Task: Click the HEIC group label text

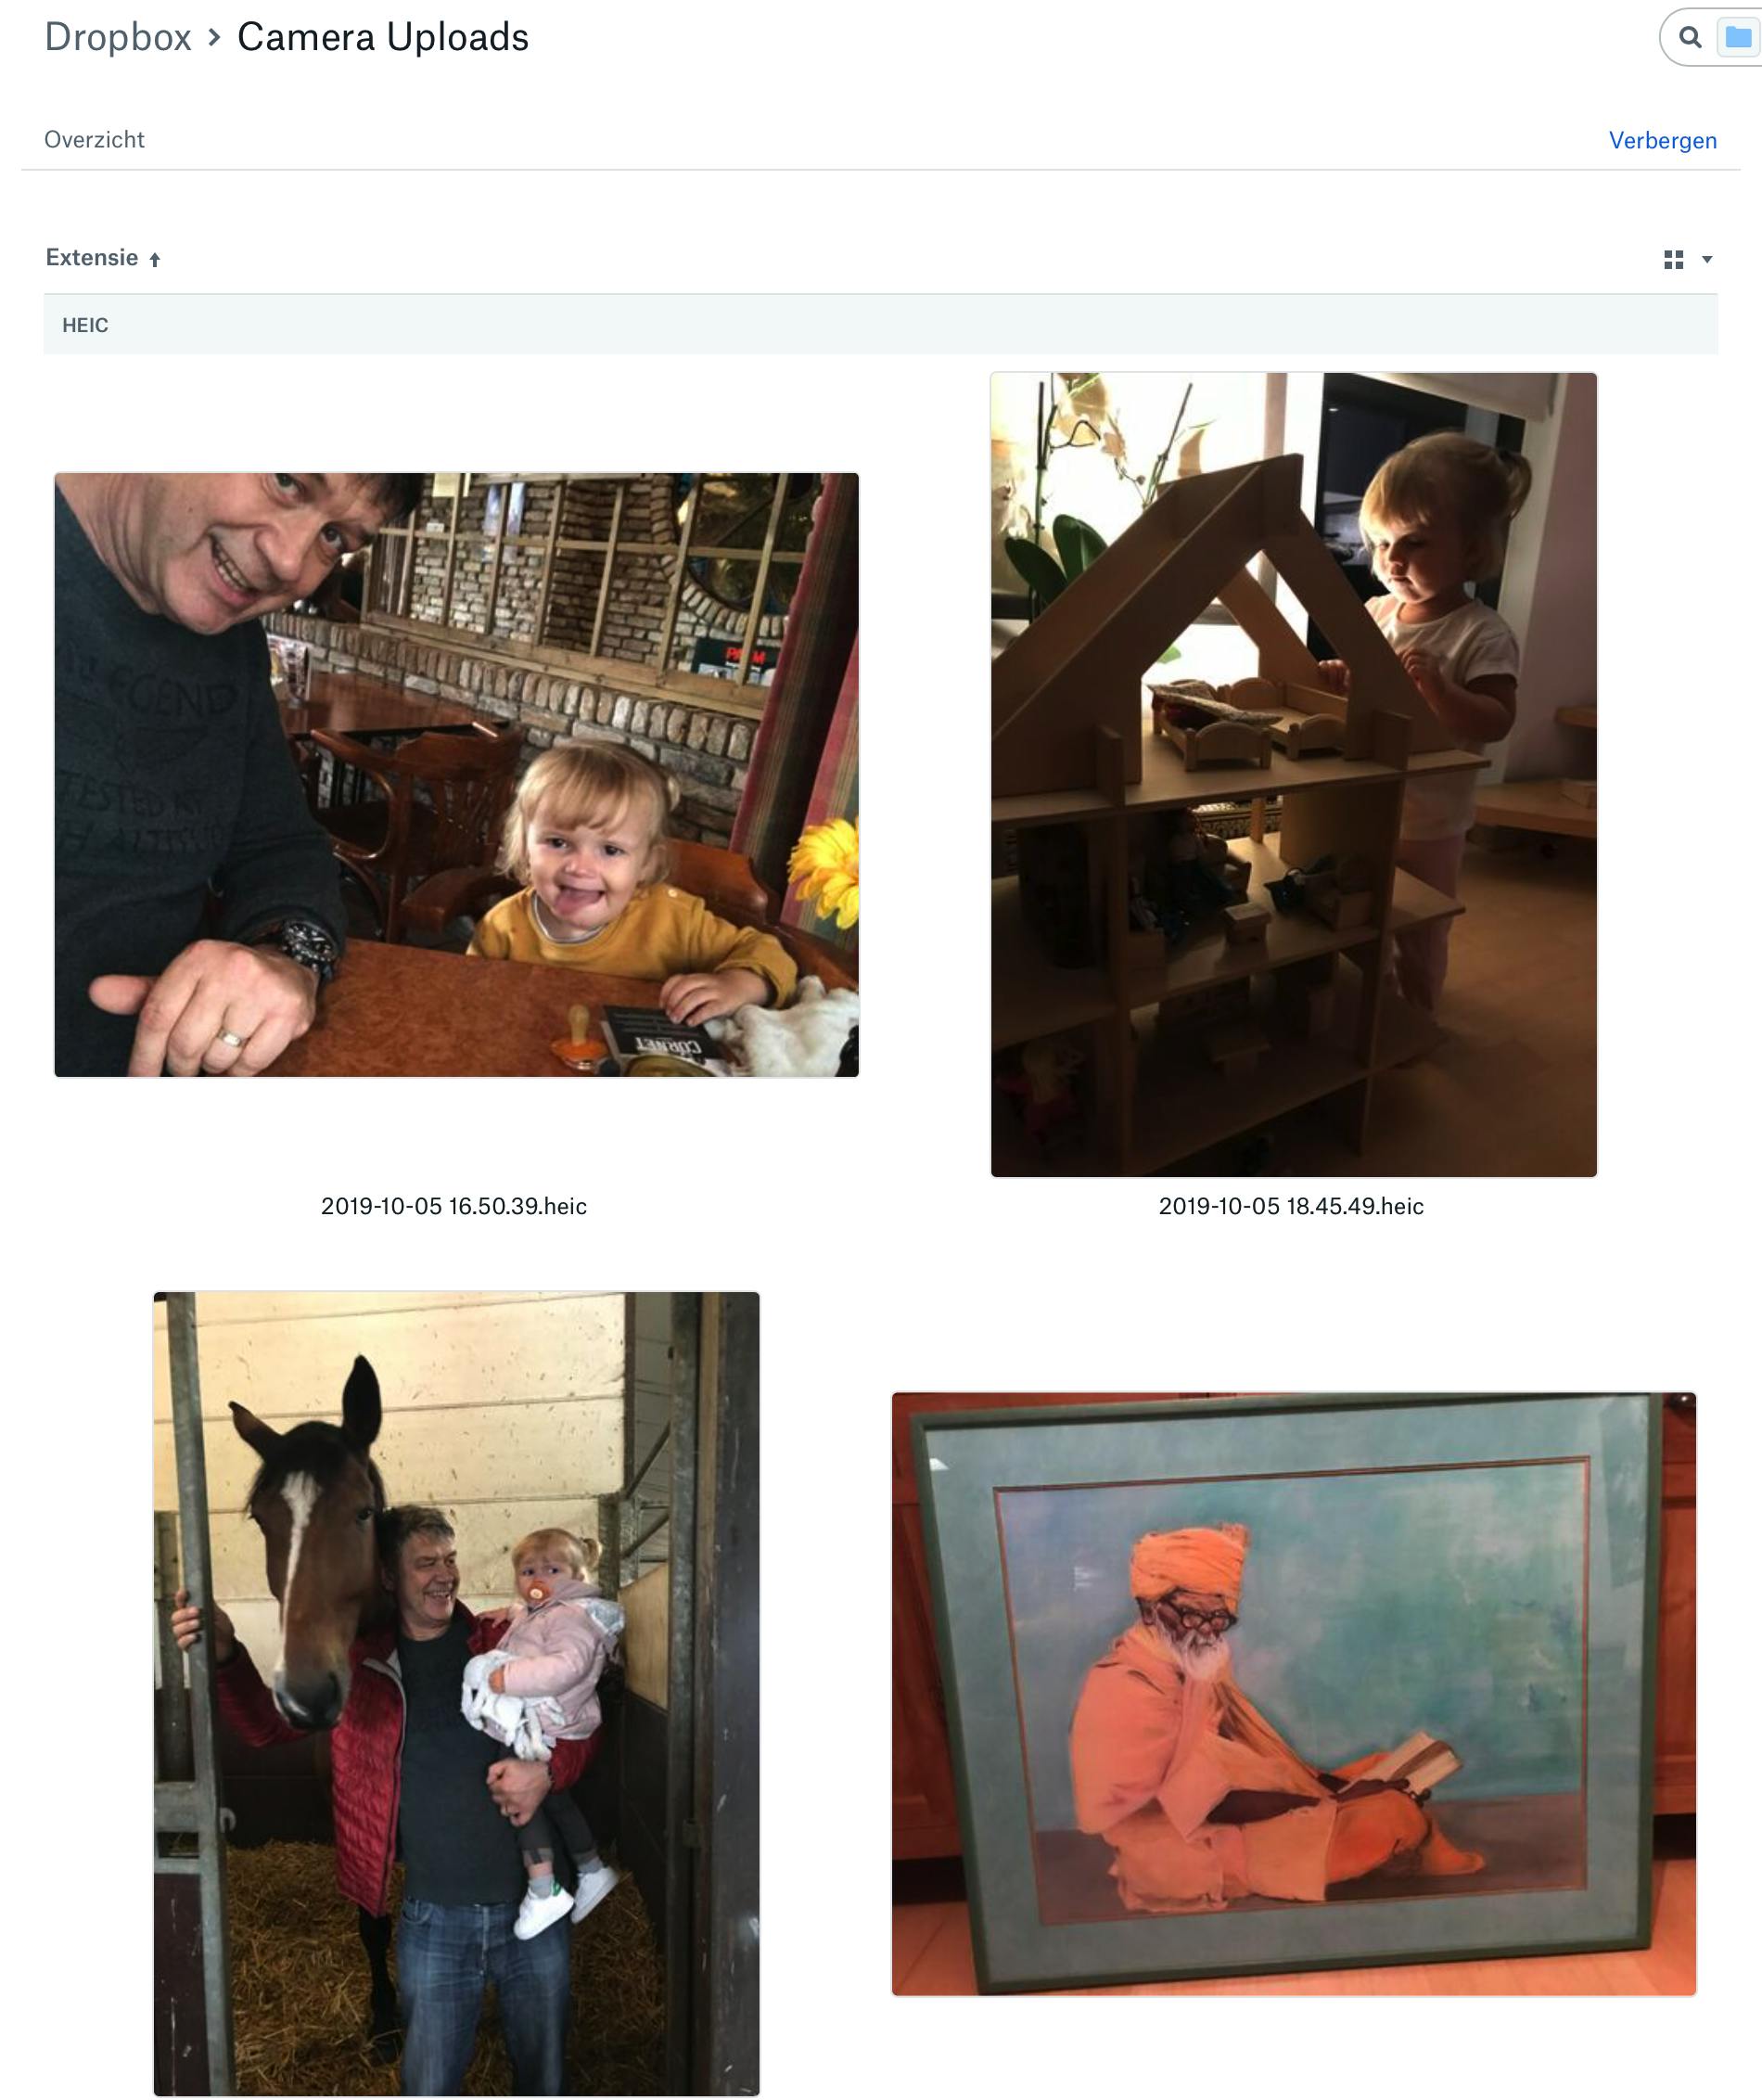Action: [85, 325]
